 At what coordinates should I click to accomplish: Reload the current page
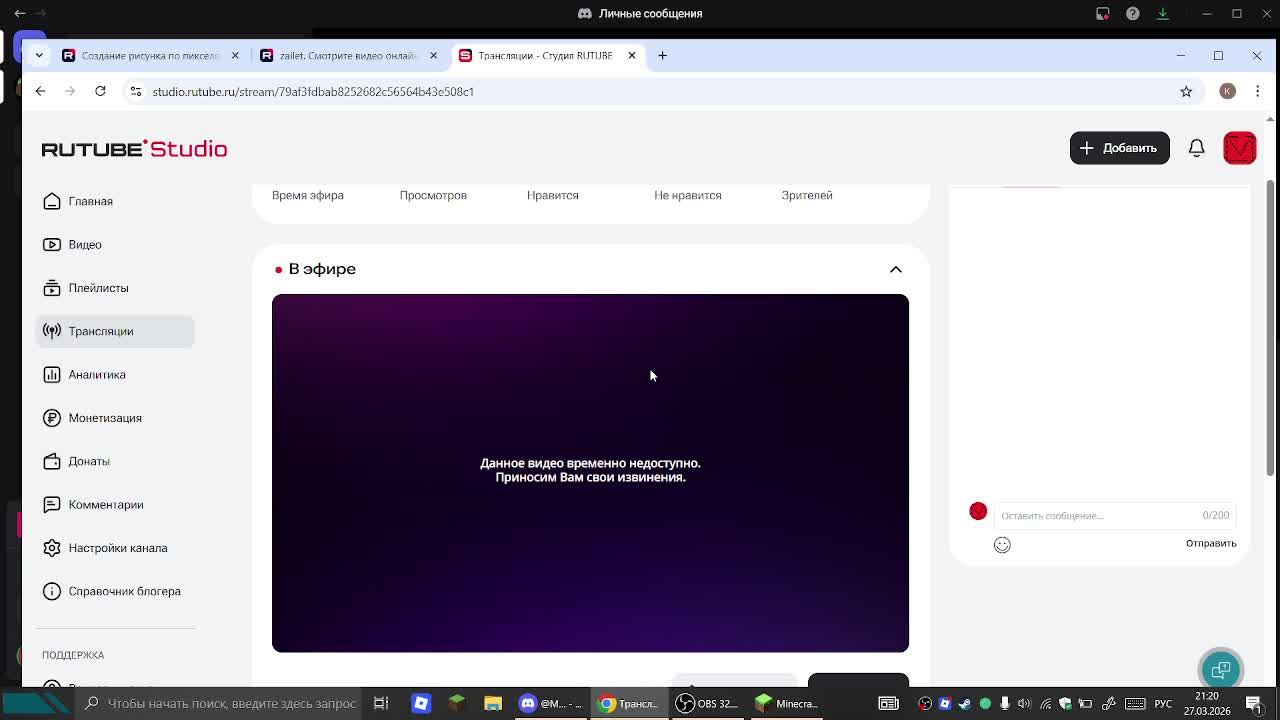(x=100, y=91)
